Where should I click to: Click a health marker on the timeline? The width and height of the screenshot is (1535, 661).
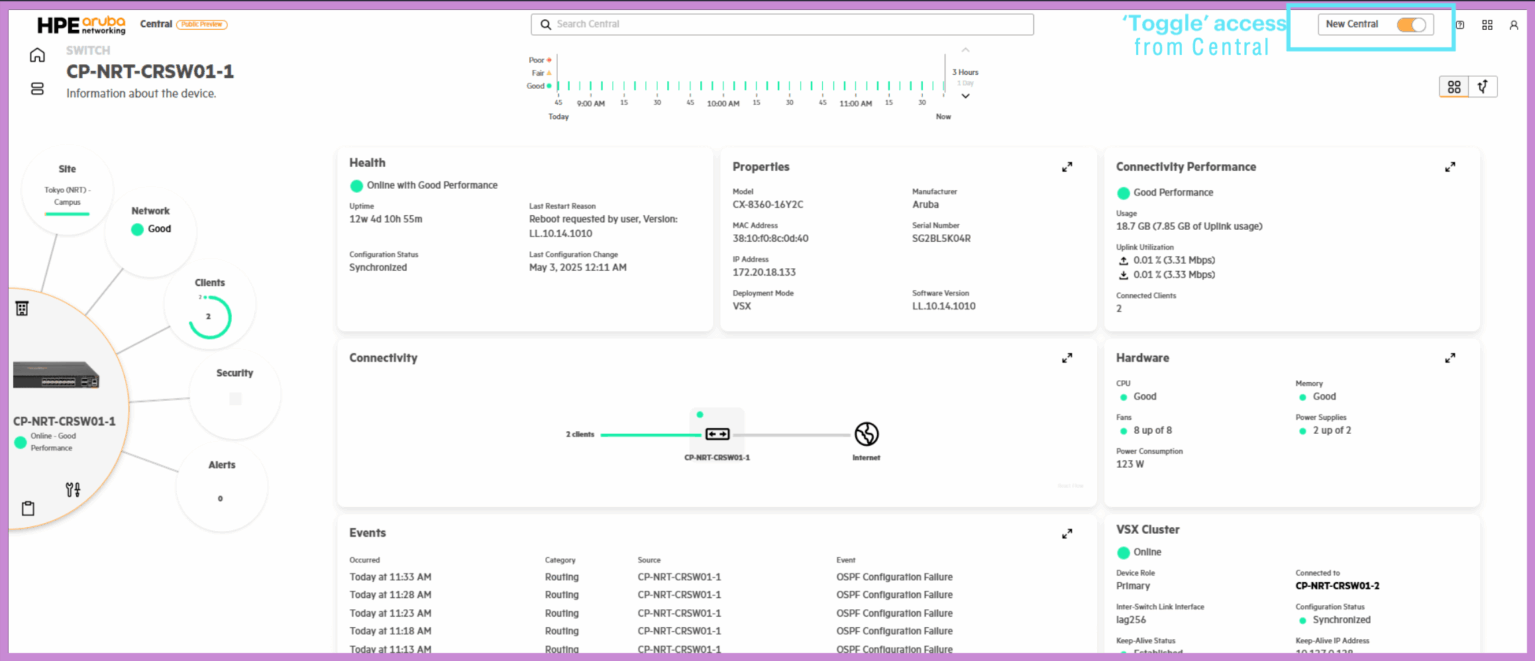click(750, 86)
